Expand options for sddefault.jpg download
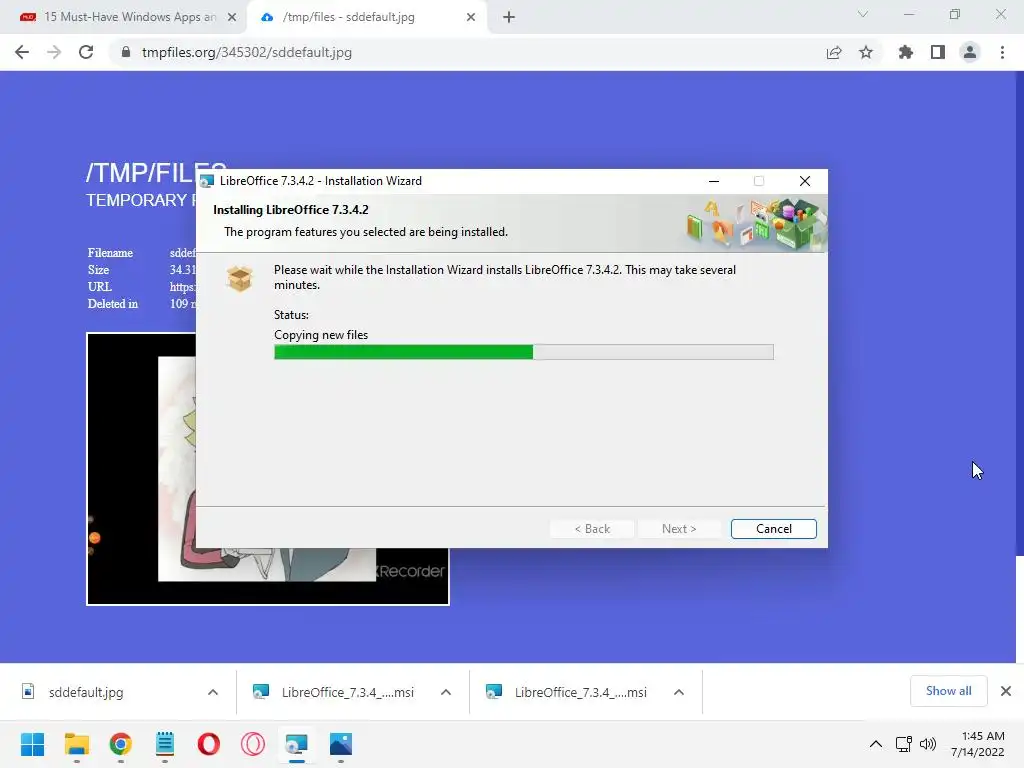This screenshot has height=768, width=1024. pos(213,692)
